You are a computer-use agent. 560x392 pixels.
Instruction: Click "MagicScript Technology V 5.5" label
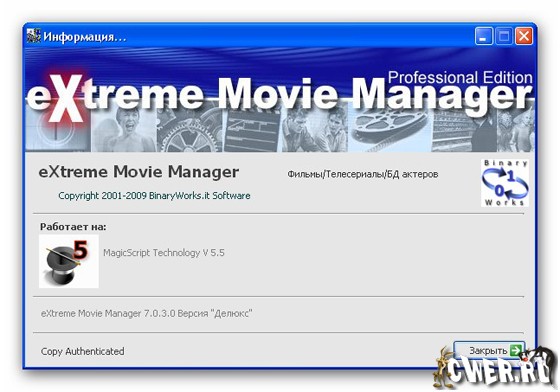164,253
